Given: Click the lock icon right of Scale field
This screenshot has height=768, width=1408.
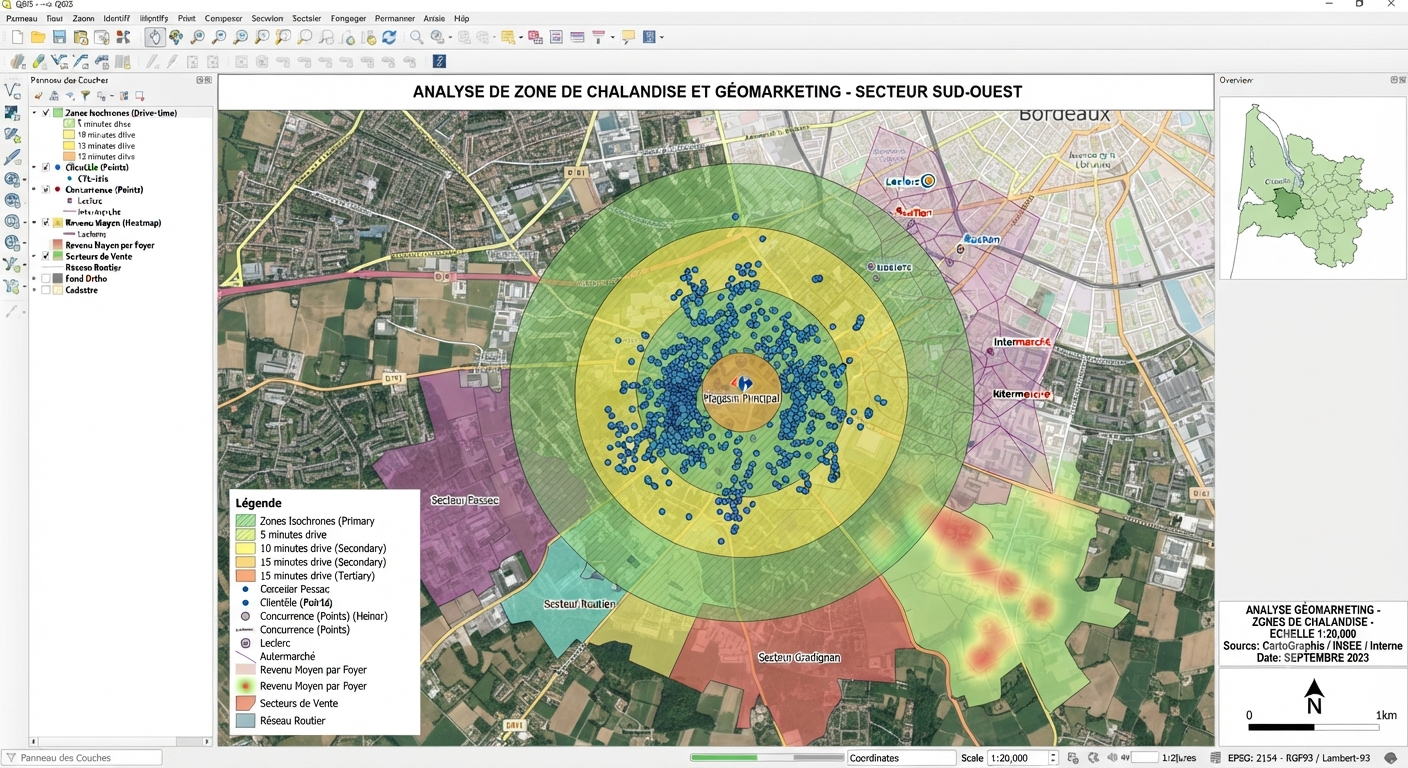Looking at the screenshot, I should click(1072, 758).
